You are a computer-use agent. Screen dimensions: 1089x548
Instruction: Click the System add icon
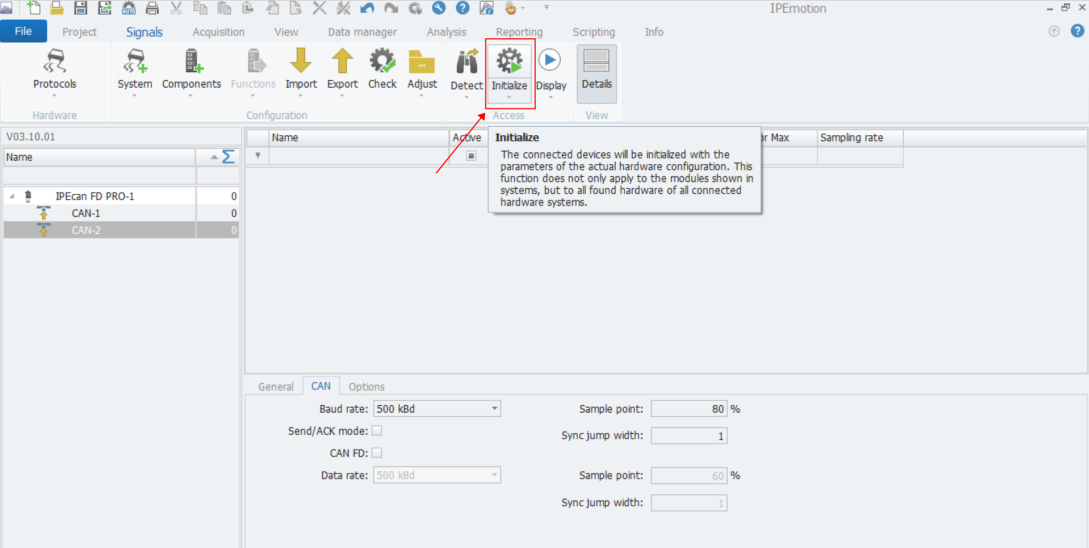point(135,62)
